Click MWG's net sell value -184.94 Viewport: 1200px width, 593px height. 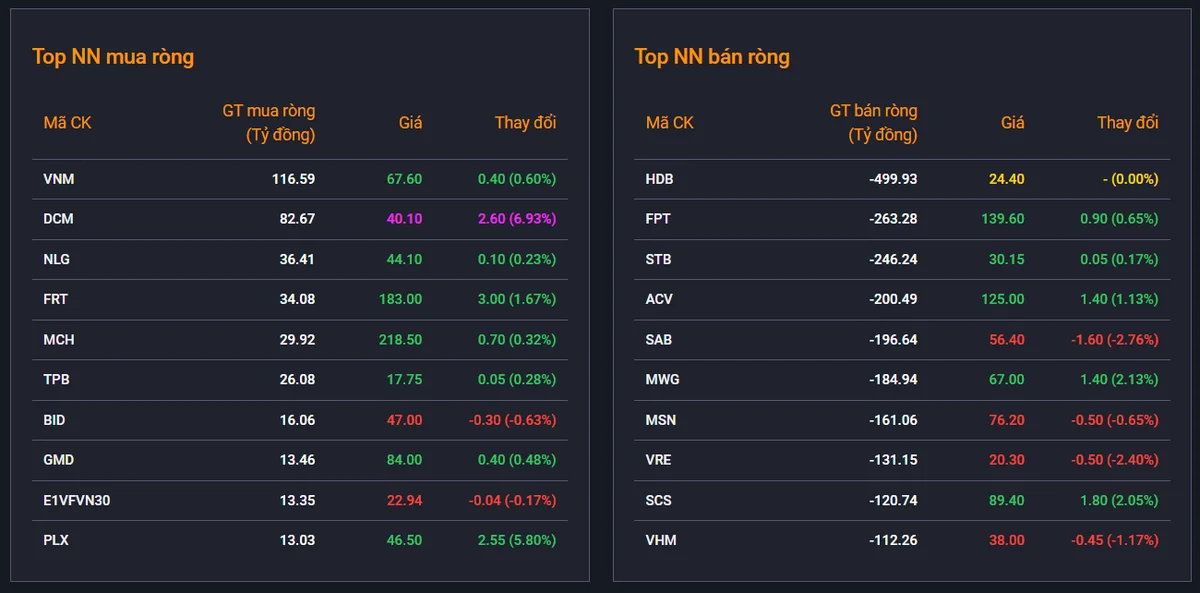(893, 380)
